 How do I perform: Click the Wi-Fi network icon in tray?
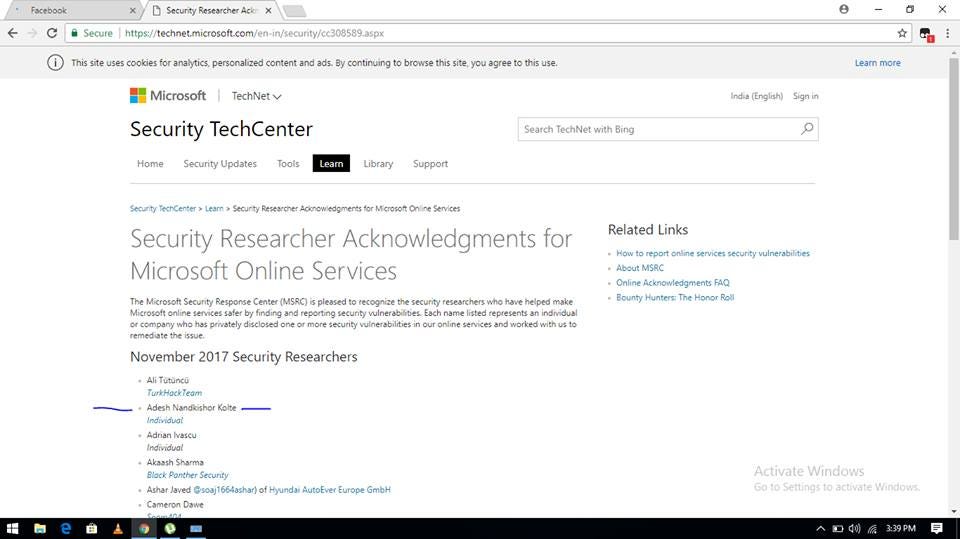click(872, 529)
